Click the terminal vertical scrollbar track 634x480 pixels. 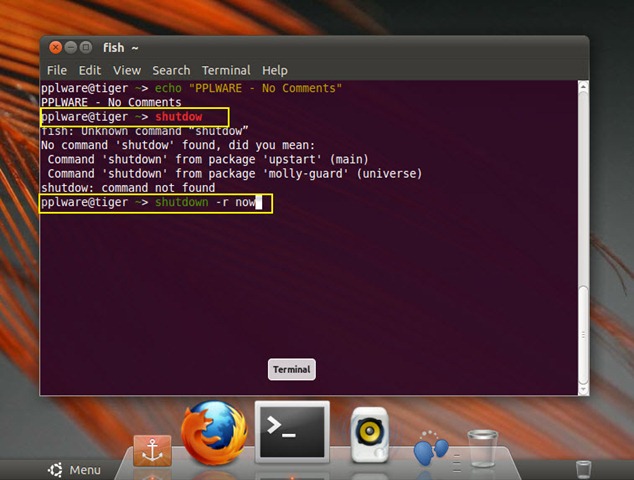[x=583, y=237]
